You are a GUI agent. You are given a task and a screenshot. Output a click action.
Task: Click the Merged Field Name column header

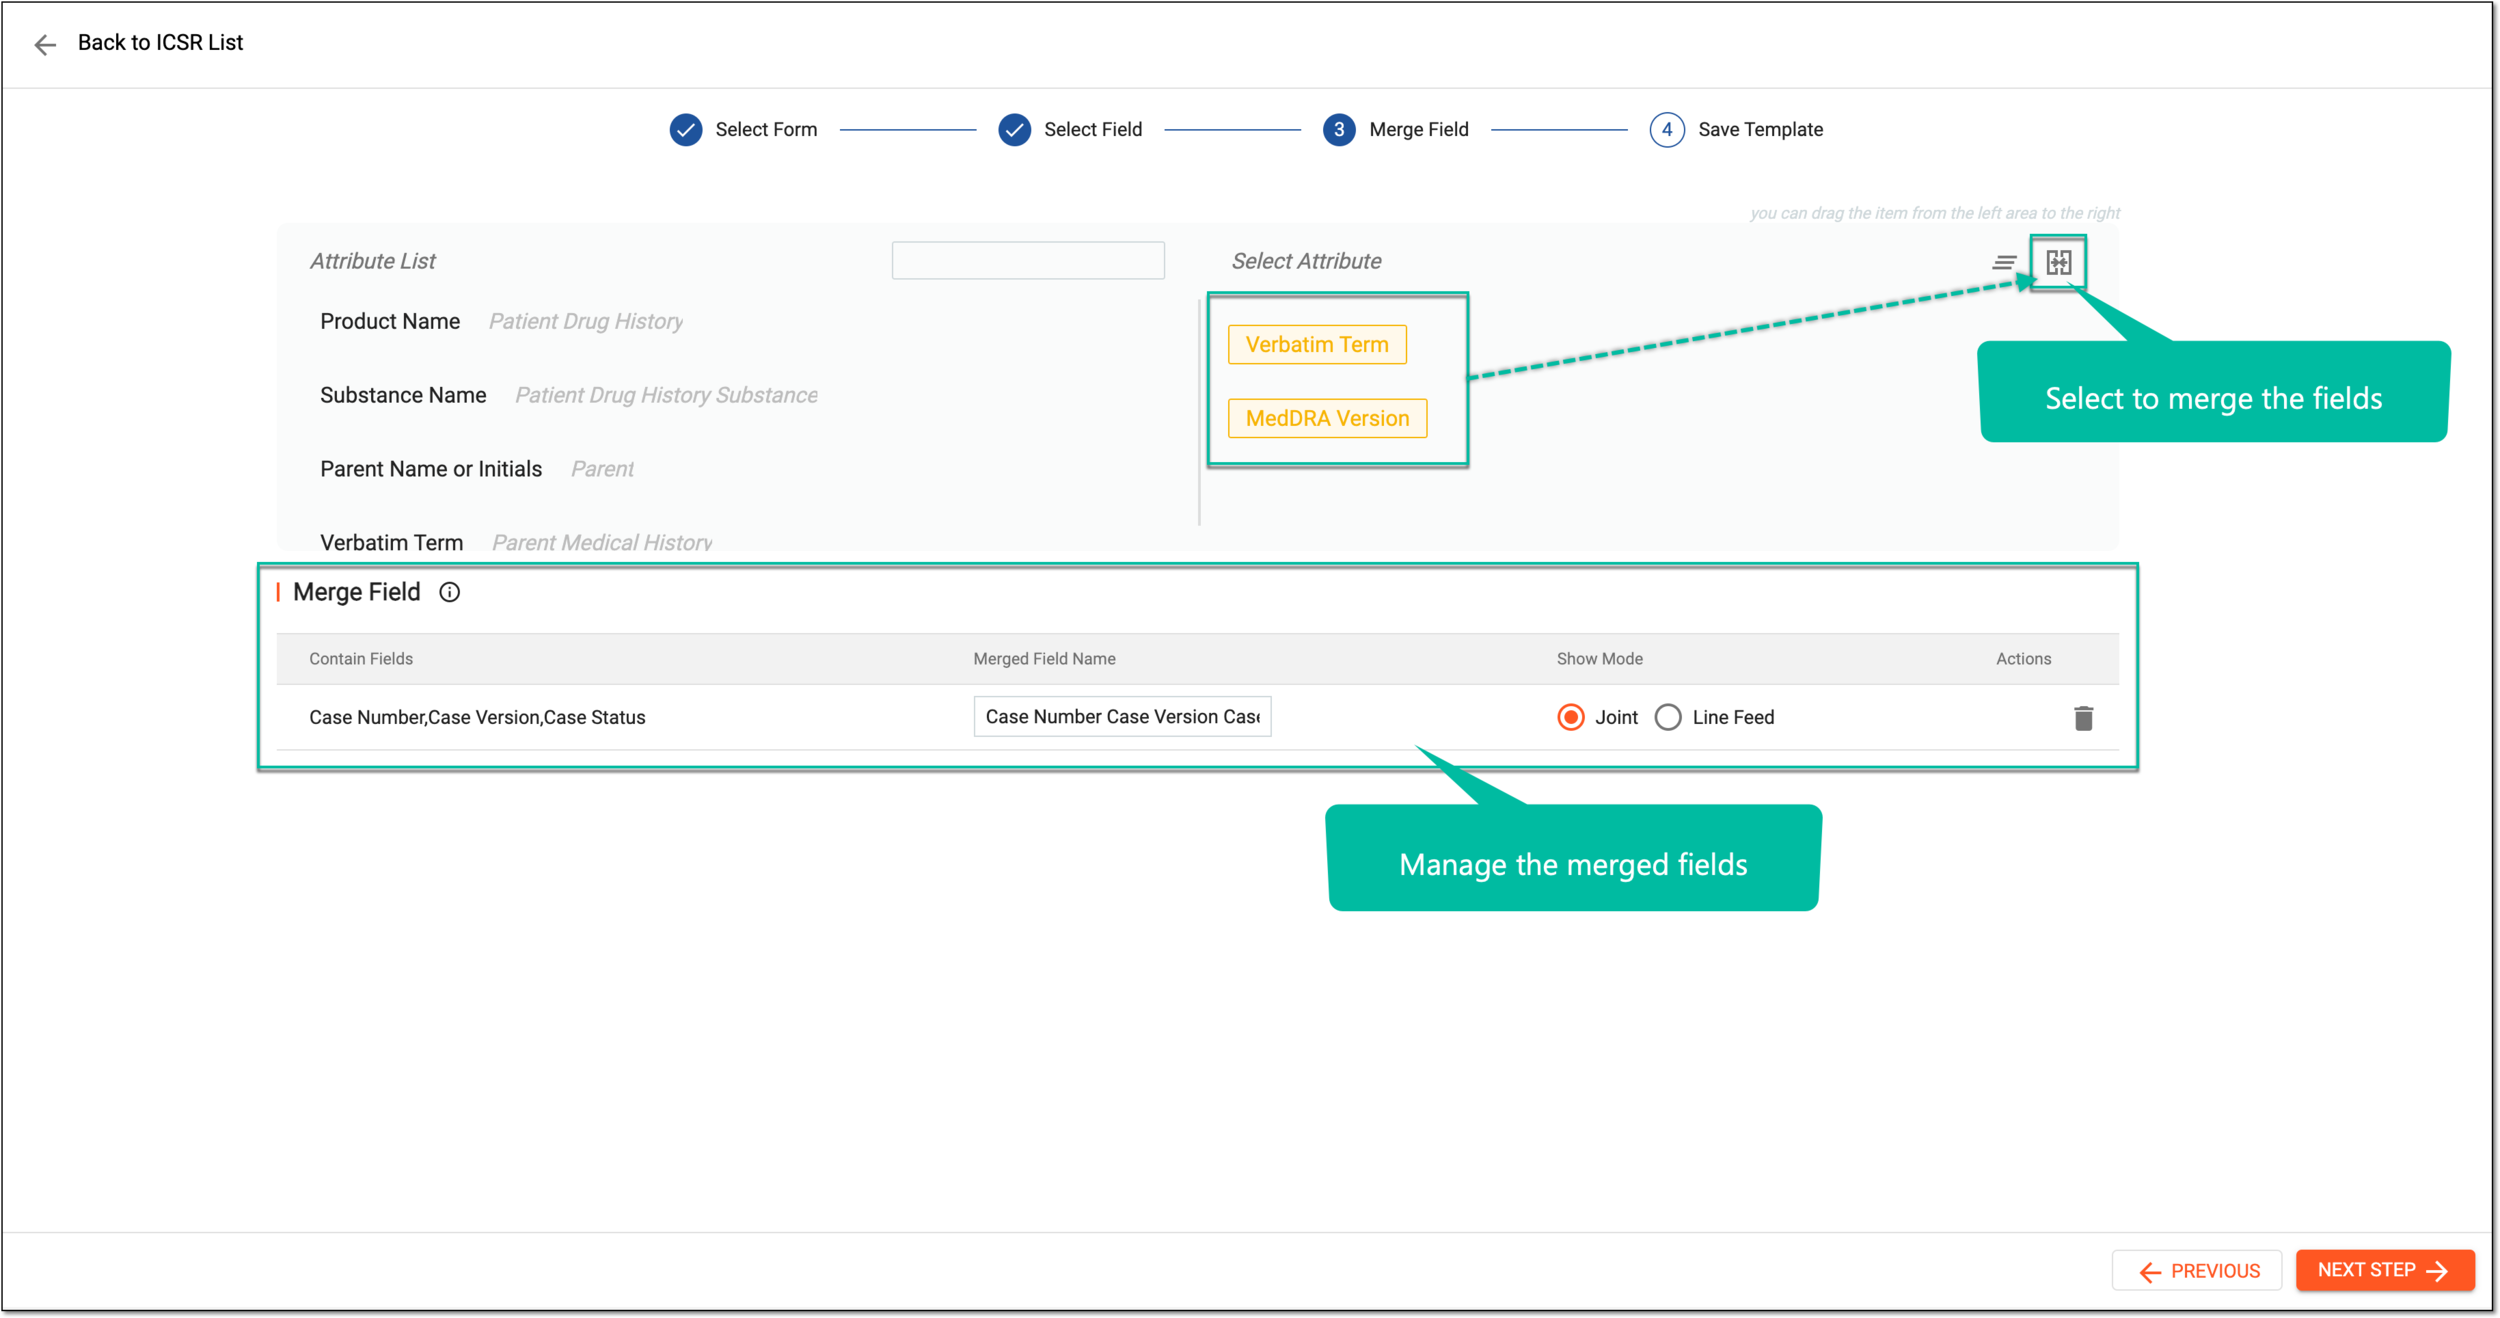1044,659
